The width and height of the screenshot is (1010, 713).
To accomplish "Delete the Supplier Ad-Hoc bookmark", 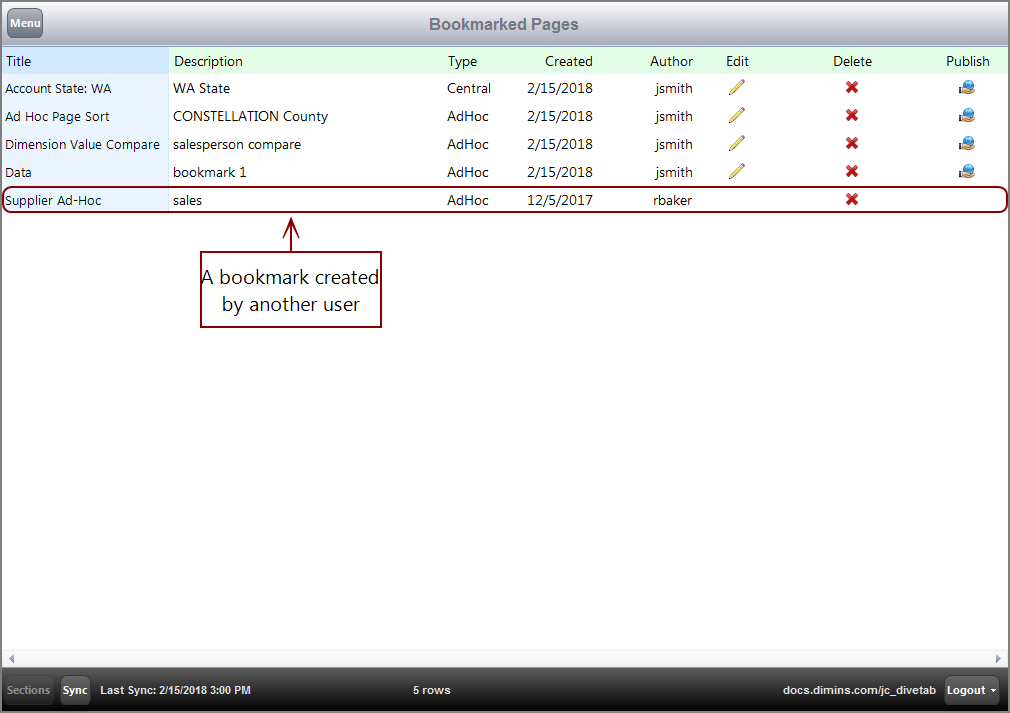I will pos(852,200).
